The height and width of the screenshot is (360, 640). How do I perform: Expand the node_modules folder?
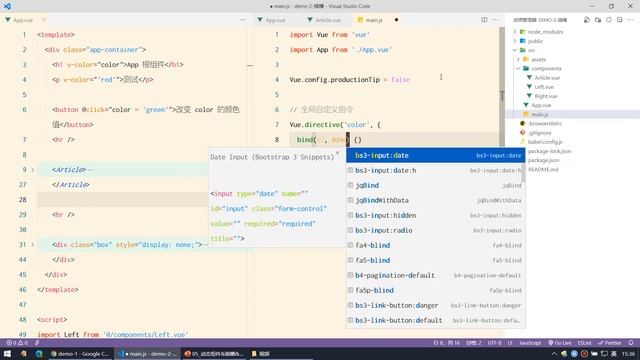(x=515, y=31)
